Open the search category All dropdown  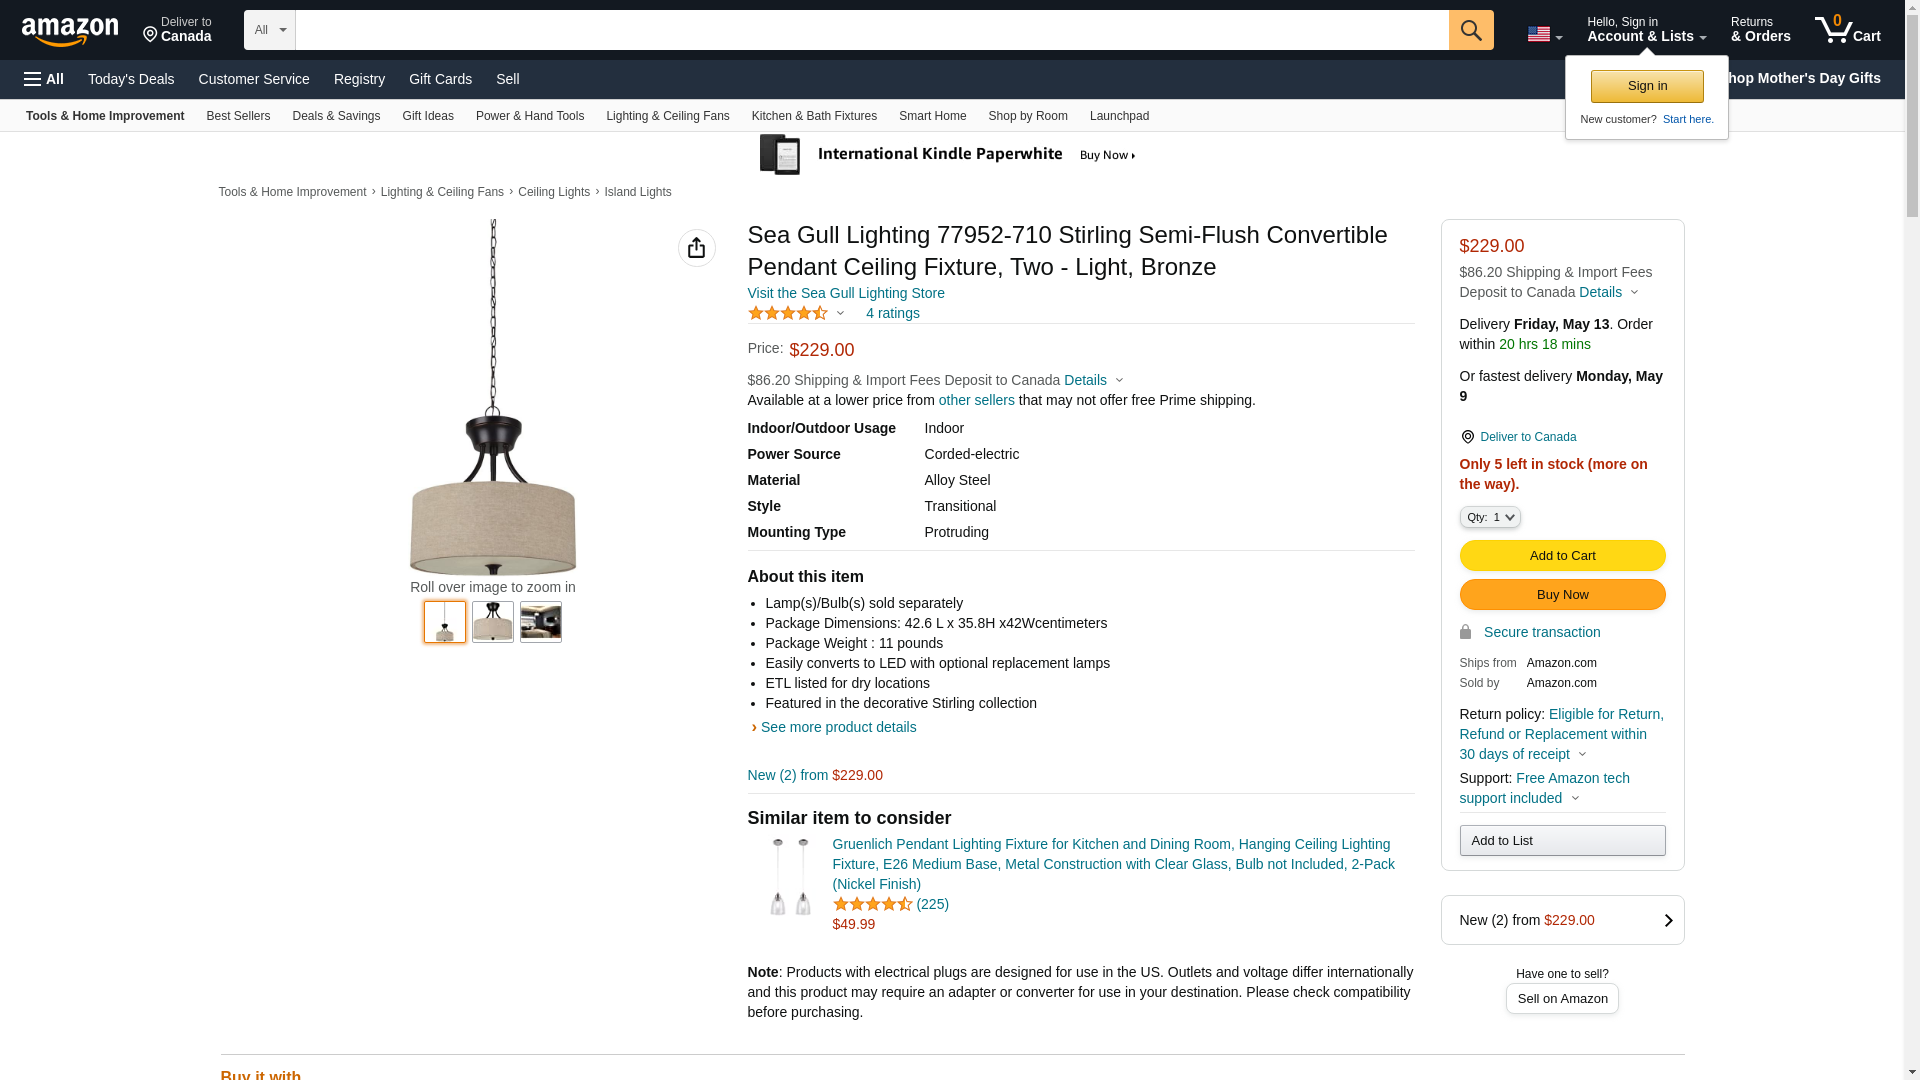[x=269, y=30]
